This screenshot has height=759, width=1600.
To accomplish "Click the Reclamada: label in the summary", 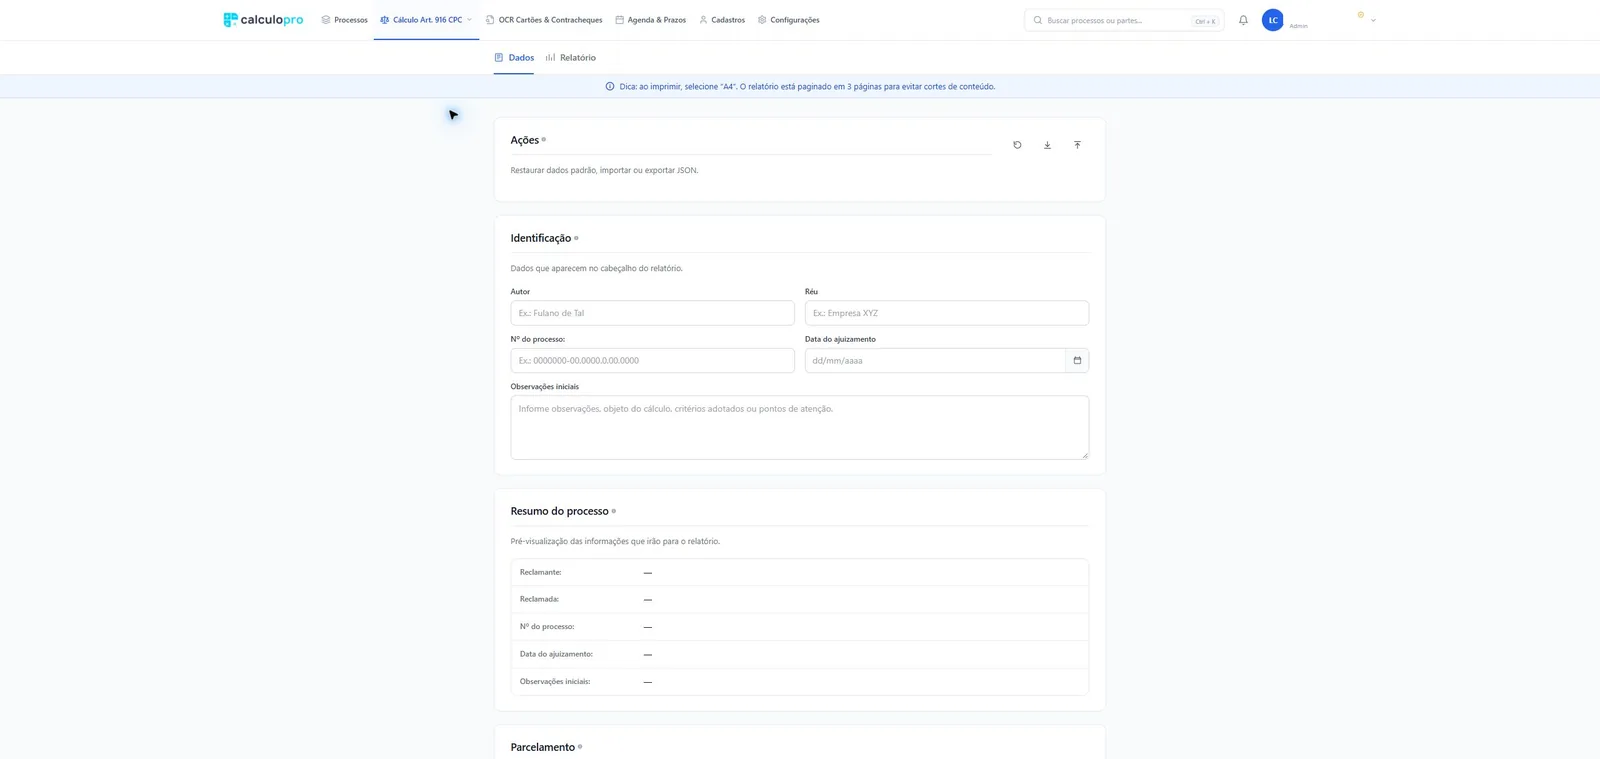I will [539, 599].
